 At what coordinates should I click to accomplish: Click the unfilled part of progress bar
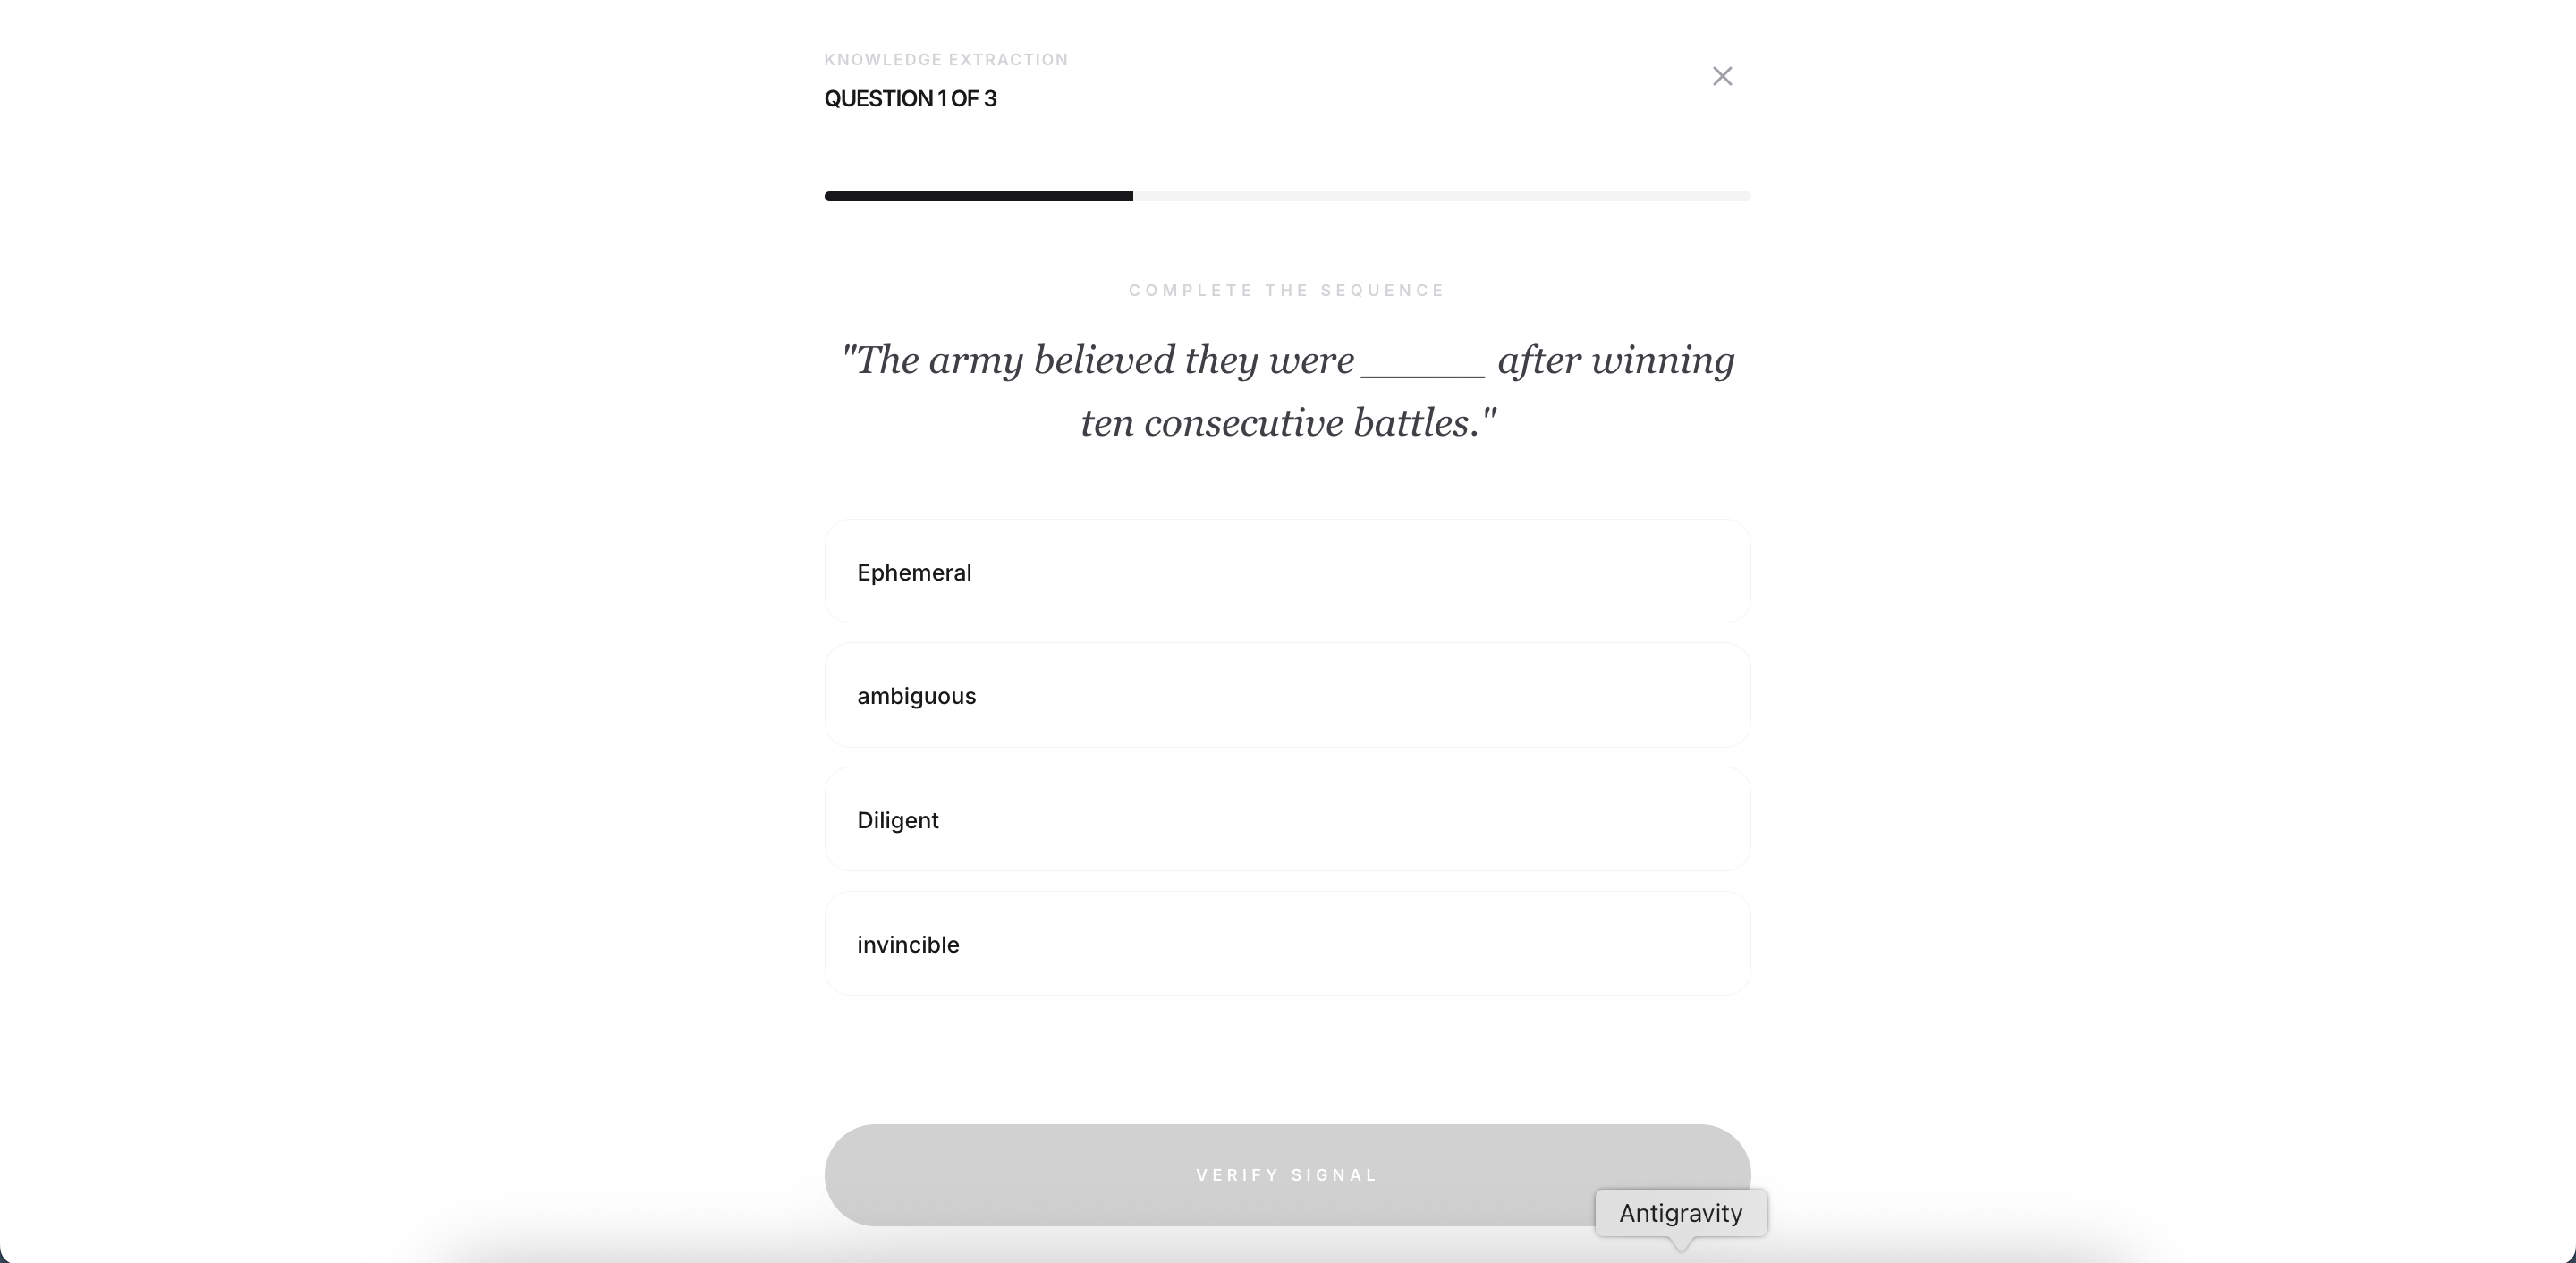(1440, 196)
